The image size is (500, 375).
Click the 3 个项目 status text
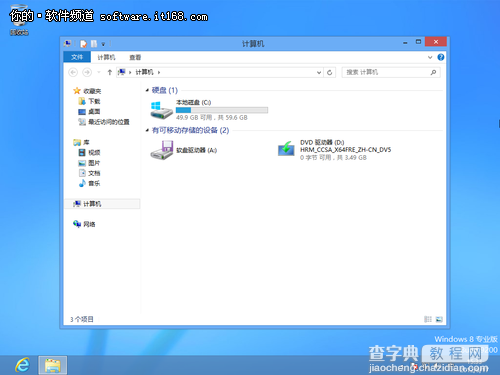[82, 319]
